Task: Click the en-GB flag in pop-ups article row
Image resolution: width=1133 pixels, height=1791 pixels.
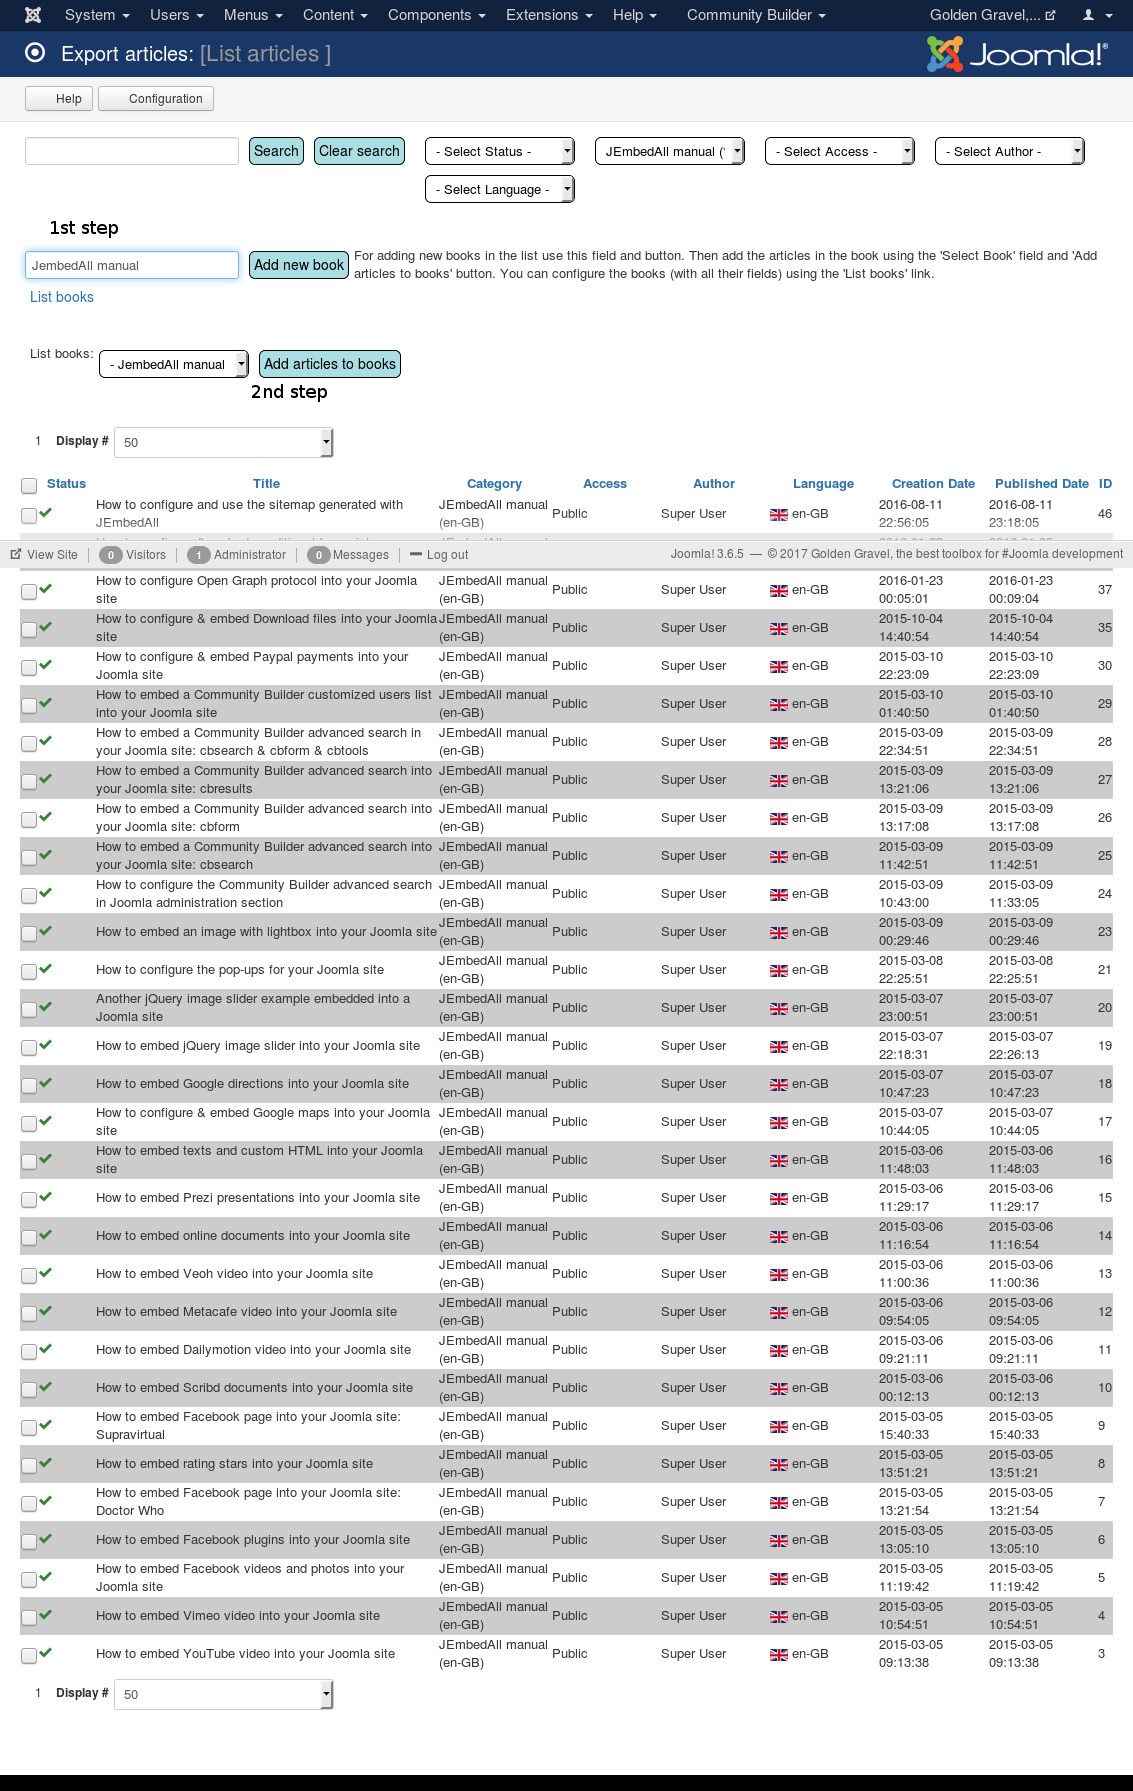Action: coord(779,971)
